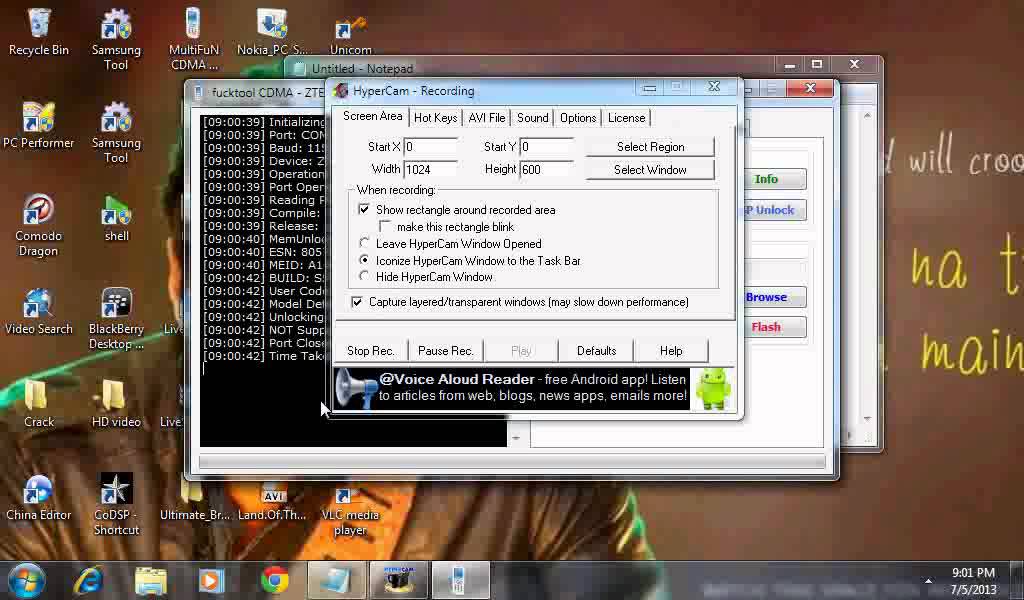This screenshot has height=600, width=1024.
Task: Open Comodo Dragon browser shortcut
Action: click(39, 225)
